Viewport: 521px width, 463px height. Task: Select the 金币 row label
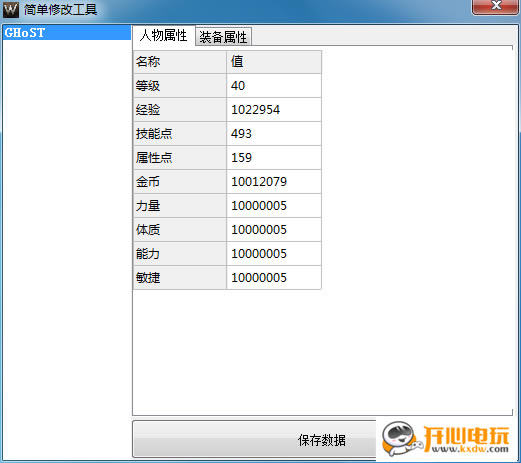pos(180,182)
